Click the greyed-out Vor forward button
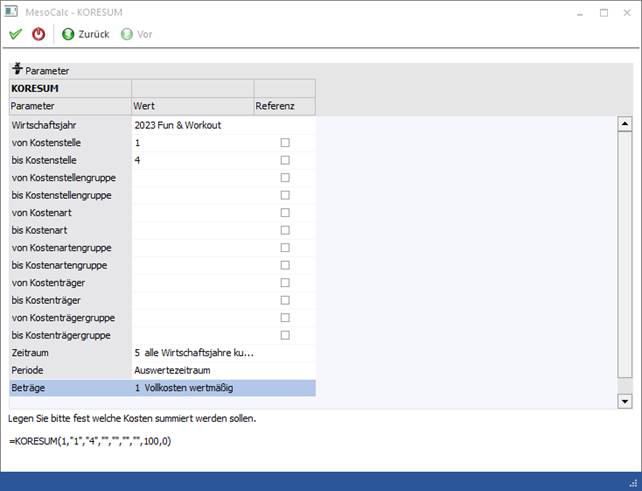 [x=137, y=34]
